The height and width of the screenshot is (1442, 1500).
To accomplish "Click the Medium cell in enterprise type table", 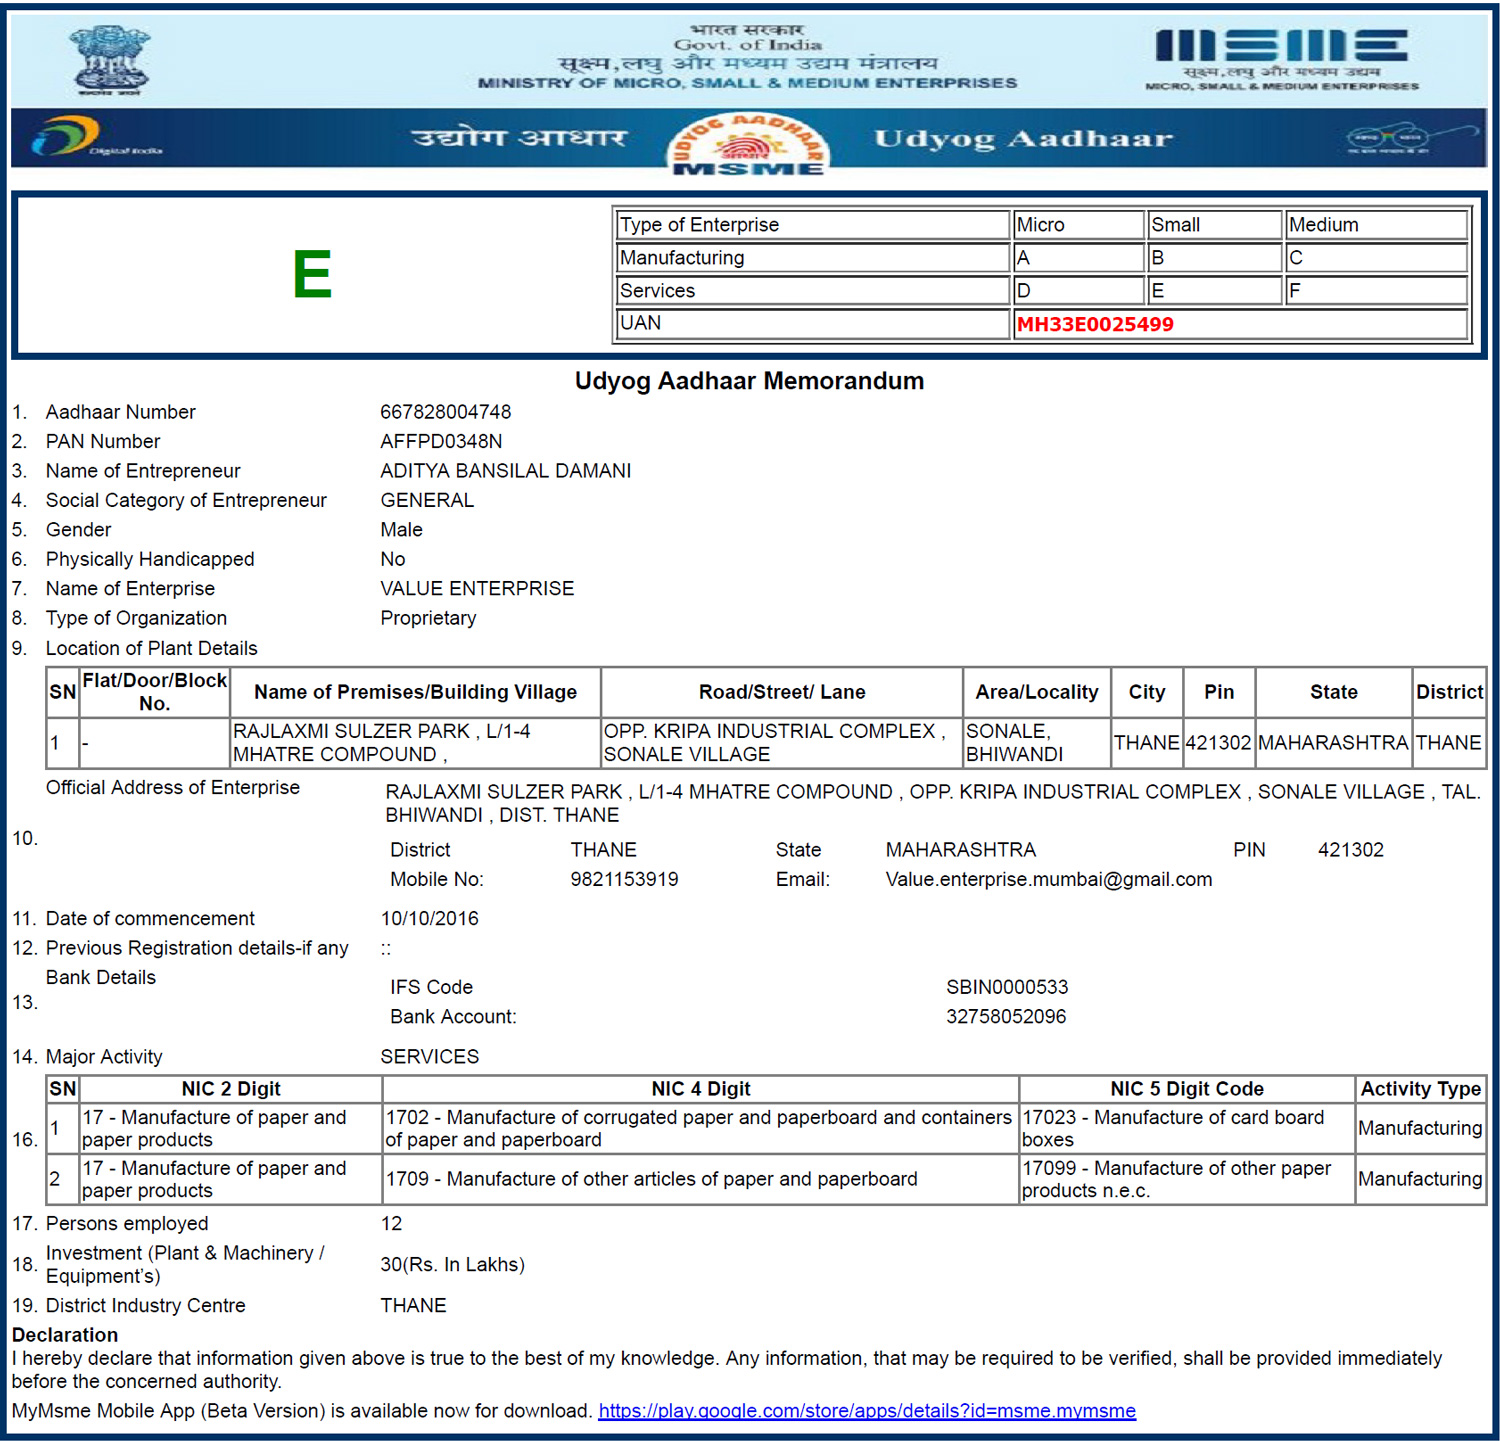I will coord(1375,225).
